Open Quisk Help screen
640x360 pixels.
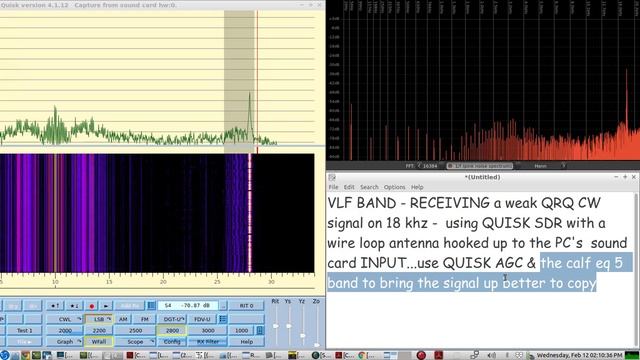click(x=247, y=342)
